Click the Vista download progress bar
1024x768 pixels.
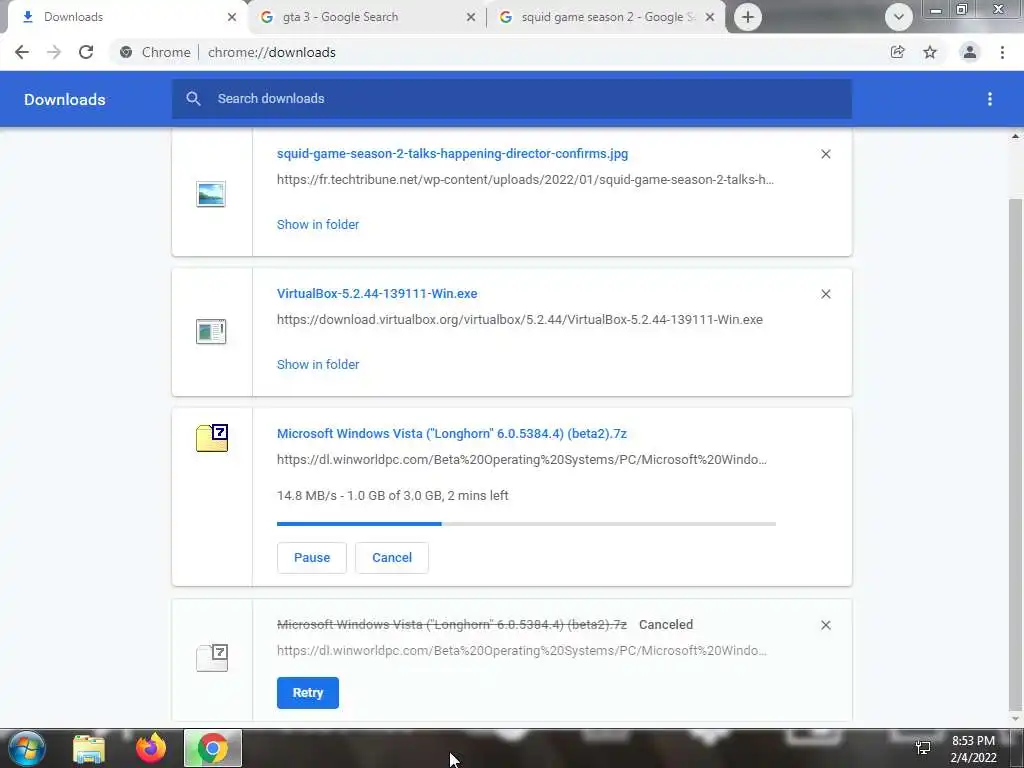(x=526, y=524)
